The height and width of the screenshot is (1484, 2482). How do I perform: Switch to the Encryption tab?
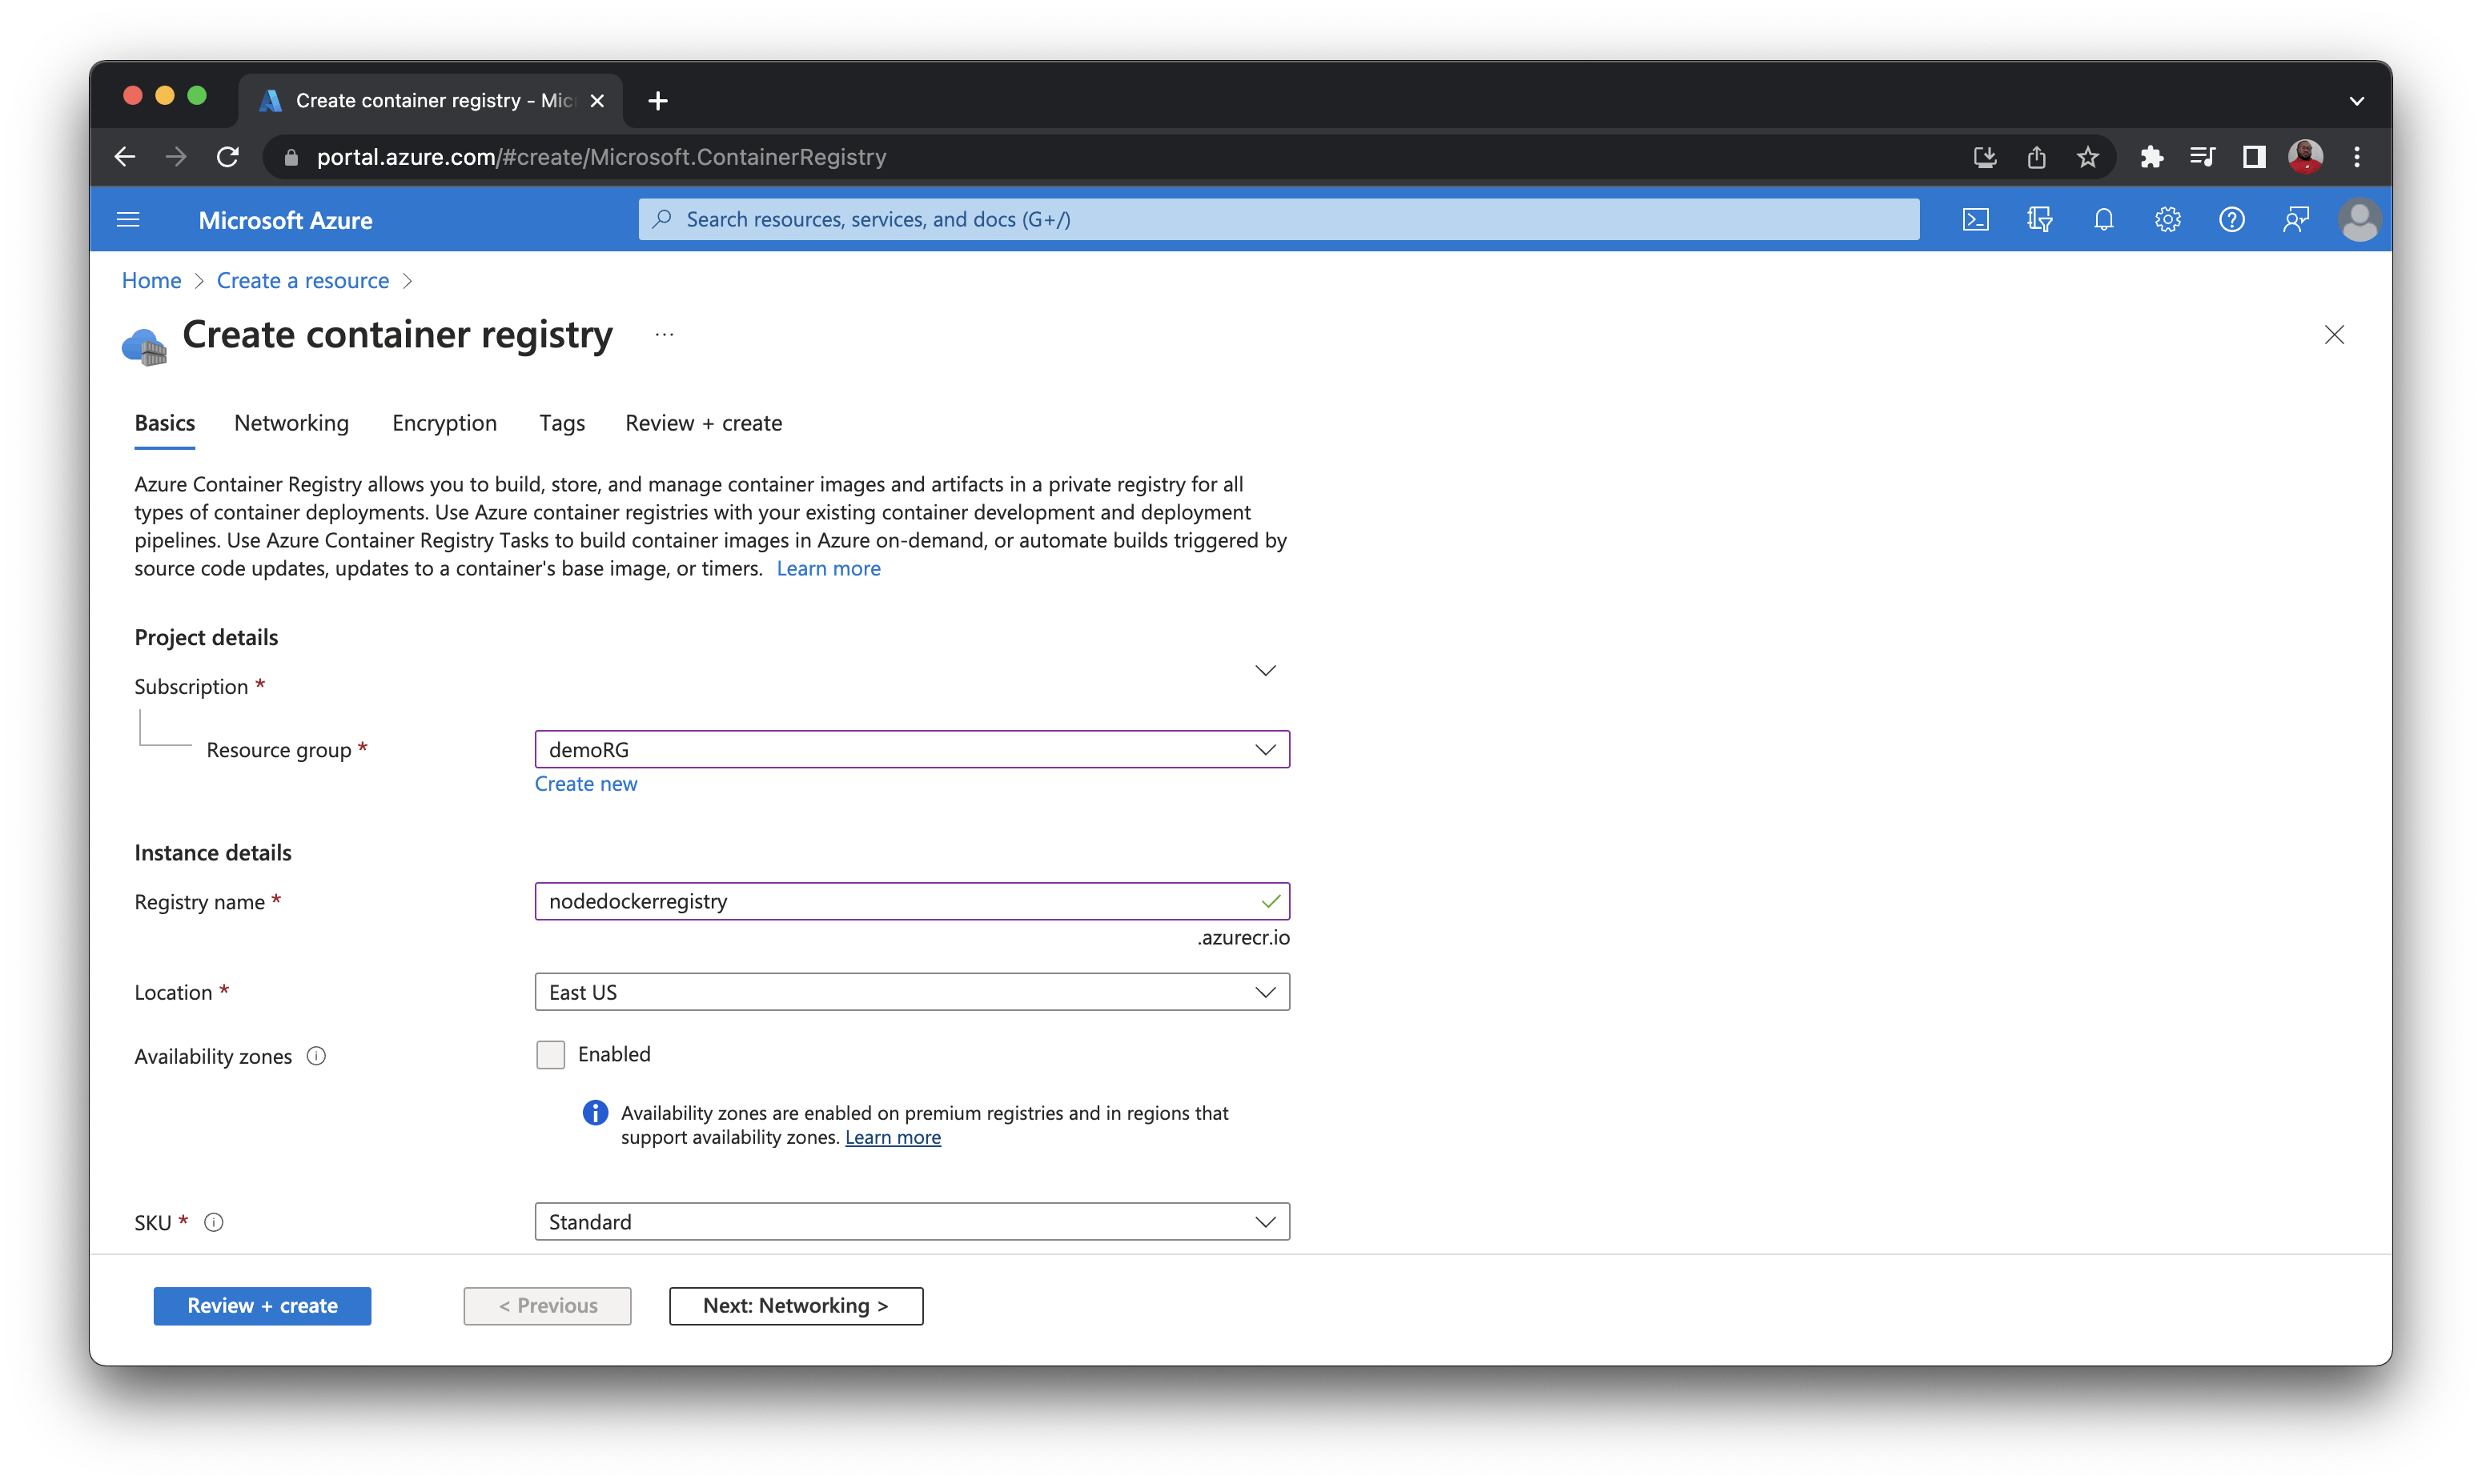click(444, 423)
